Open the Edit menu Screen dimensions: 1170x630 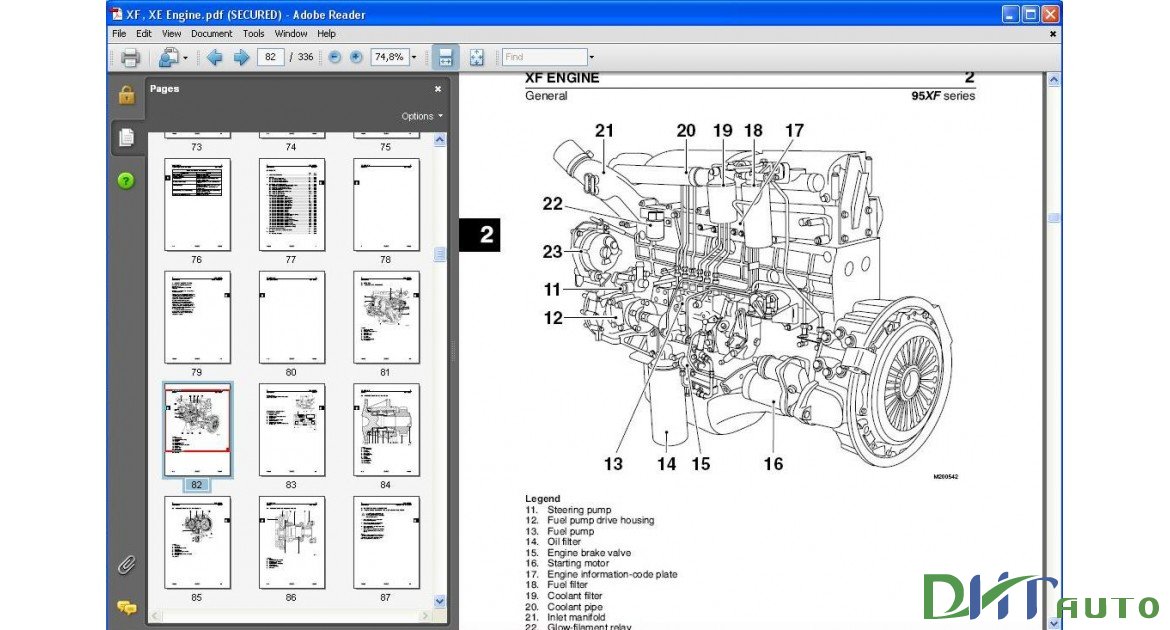tap(144, 34)
